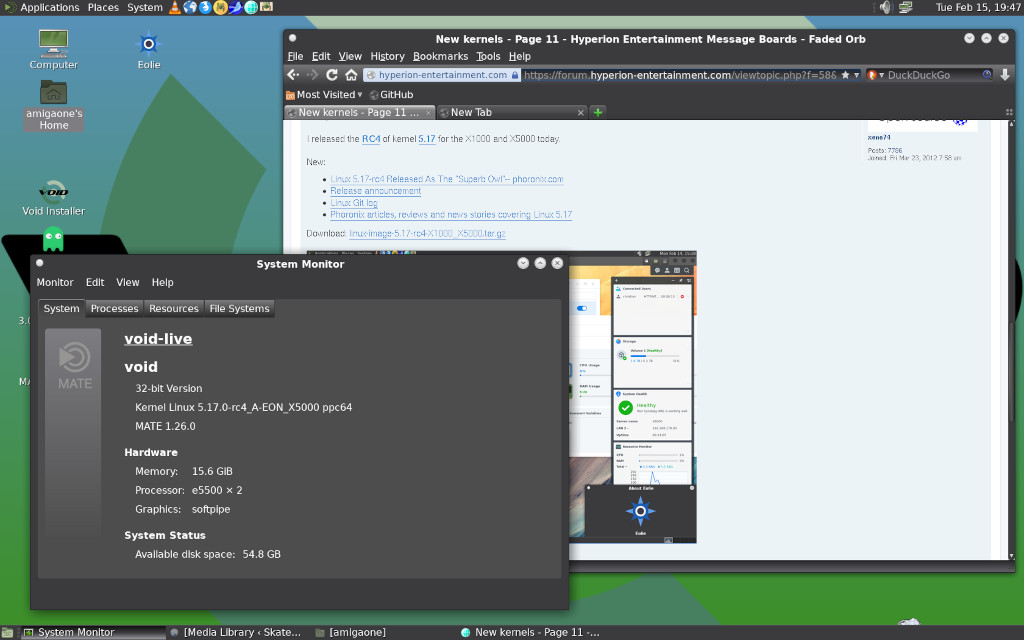This screenshot has width=1024, height=640.
Task: Bookmark this page with the star icon
Action: 845,75
